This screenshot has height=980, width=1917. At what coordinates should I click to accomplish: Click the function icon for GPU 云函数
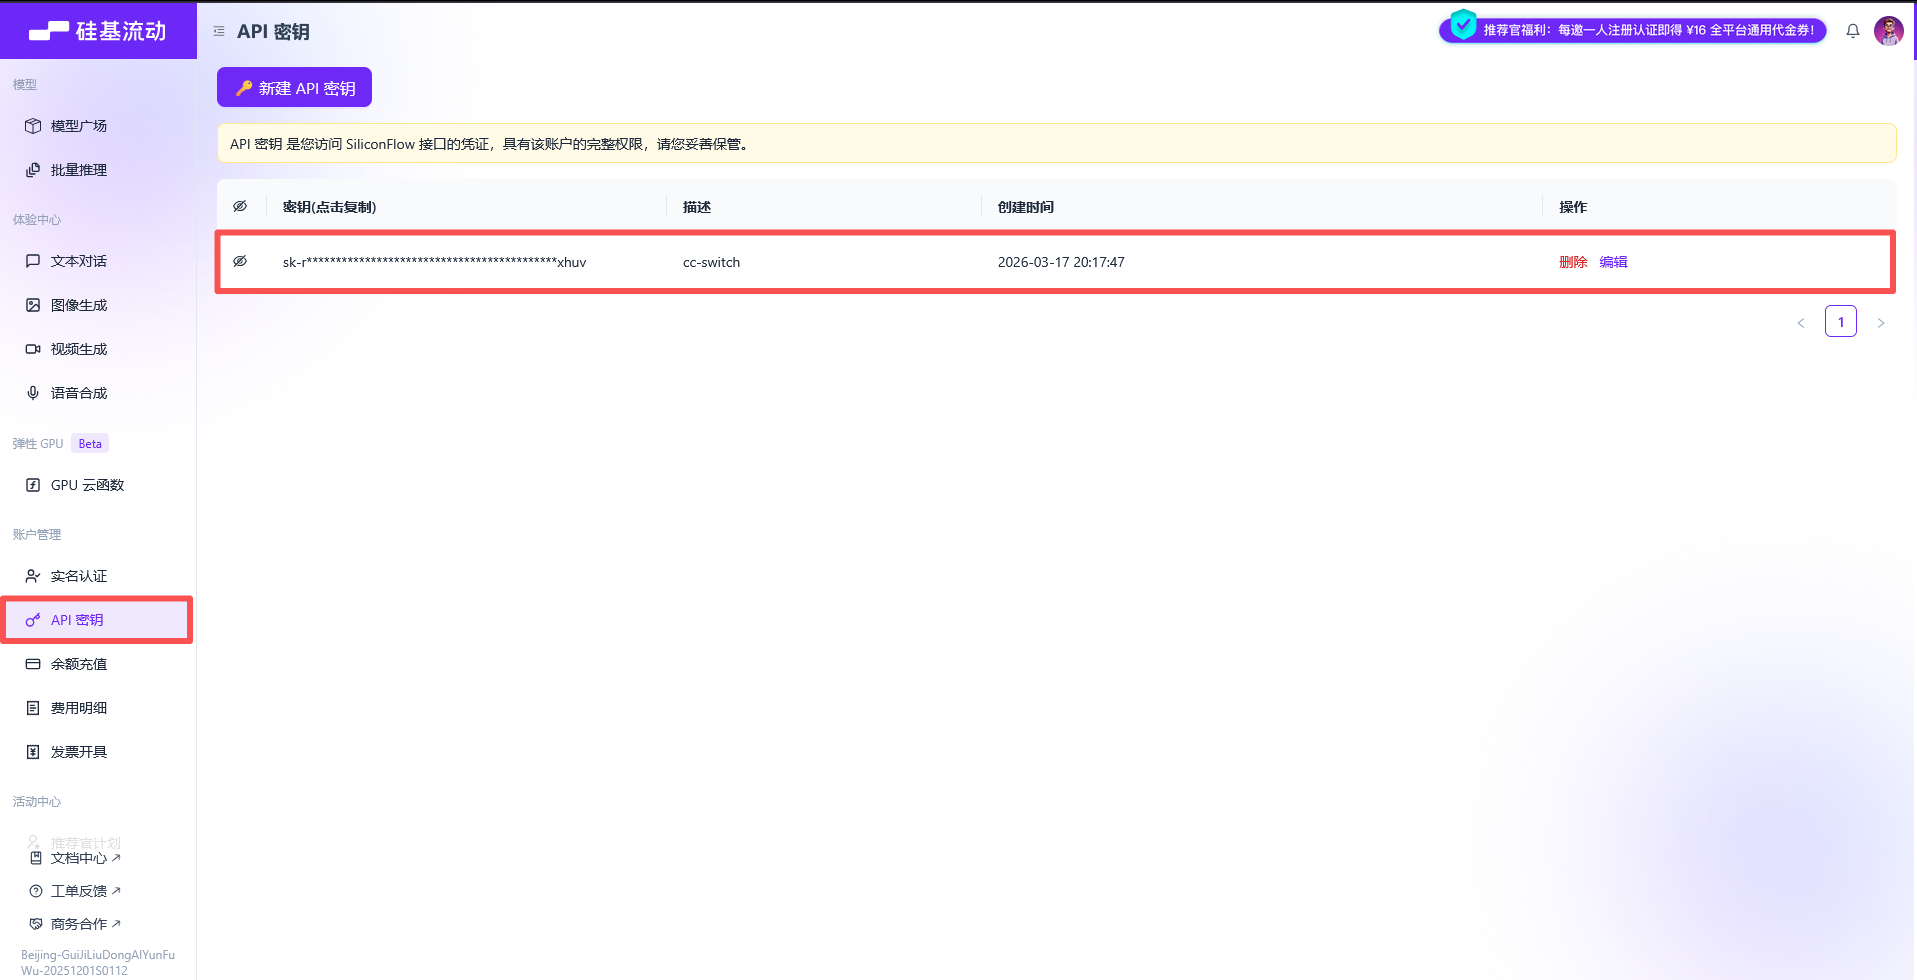pos(33,485)
